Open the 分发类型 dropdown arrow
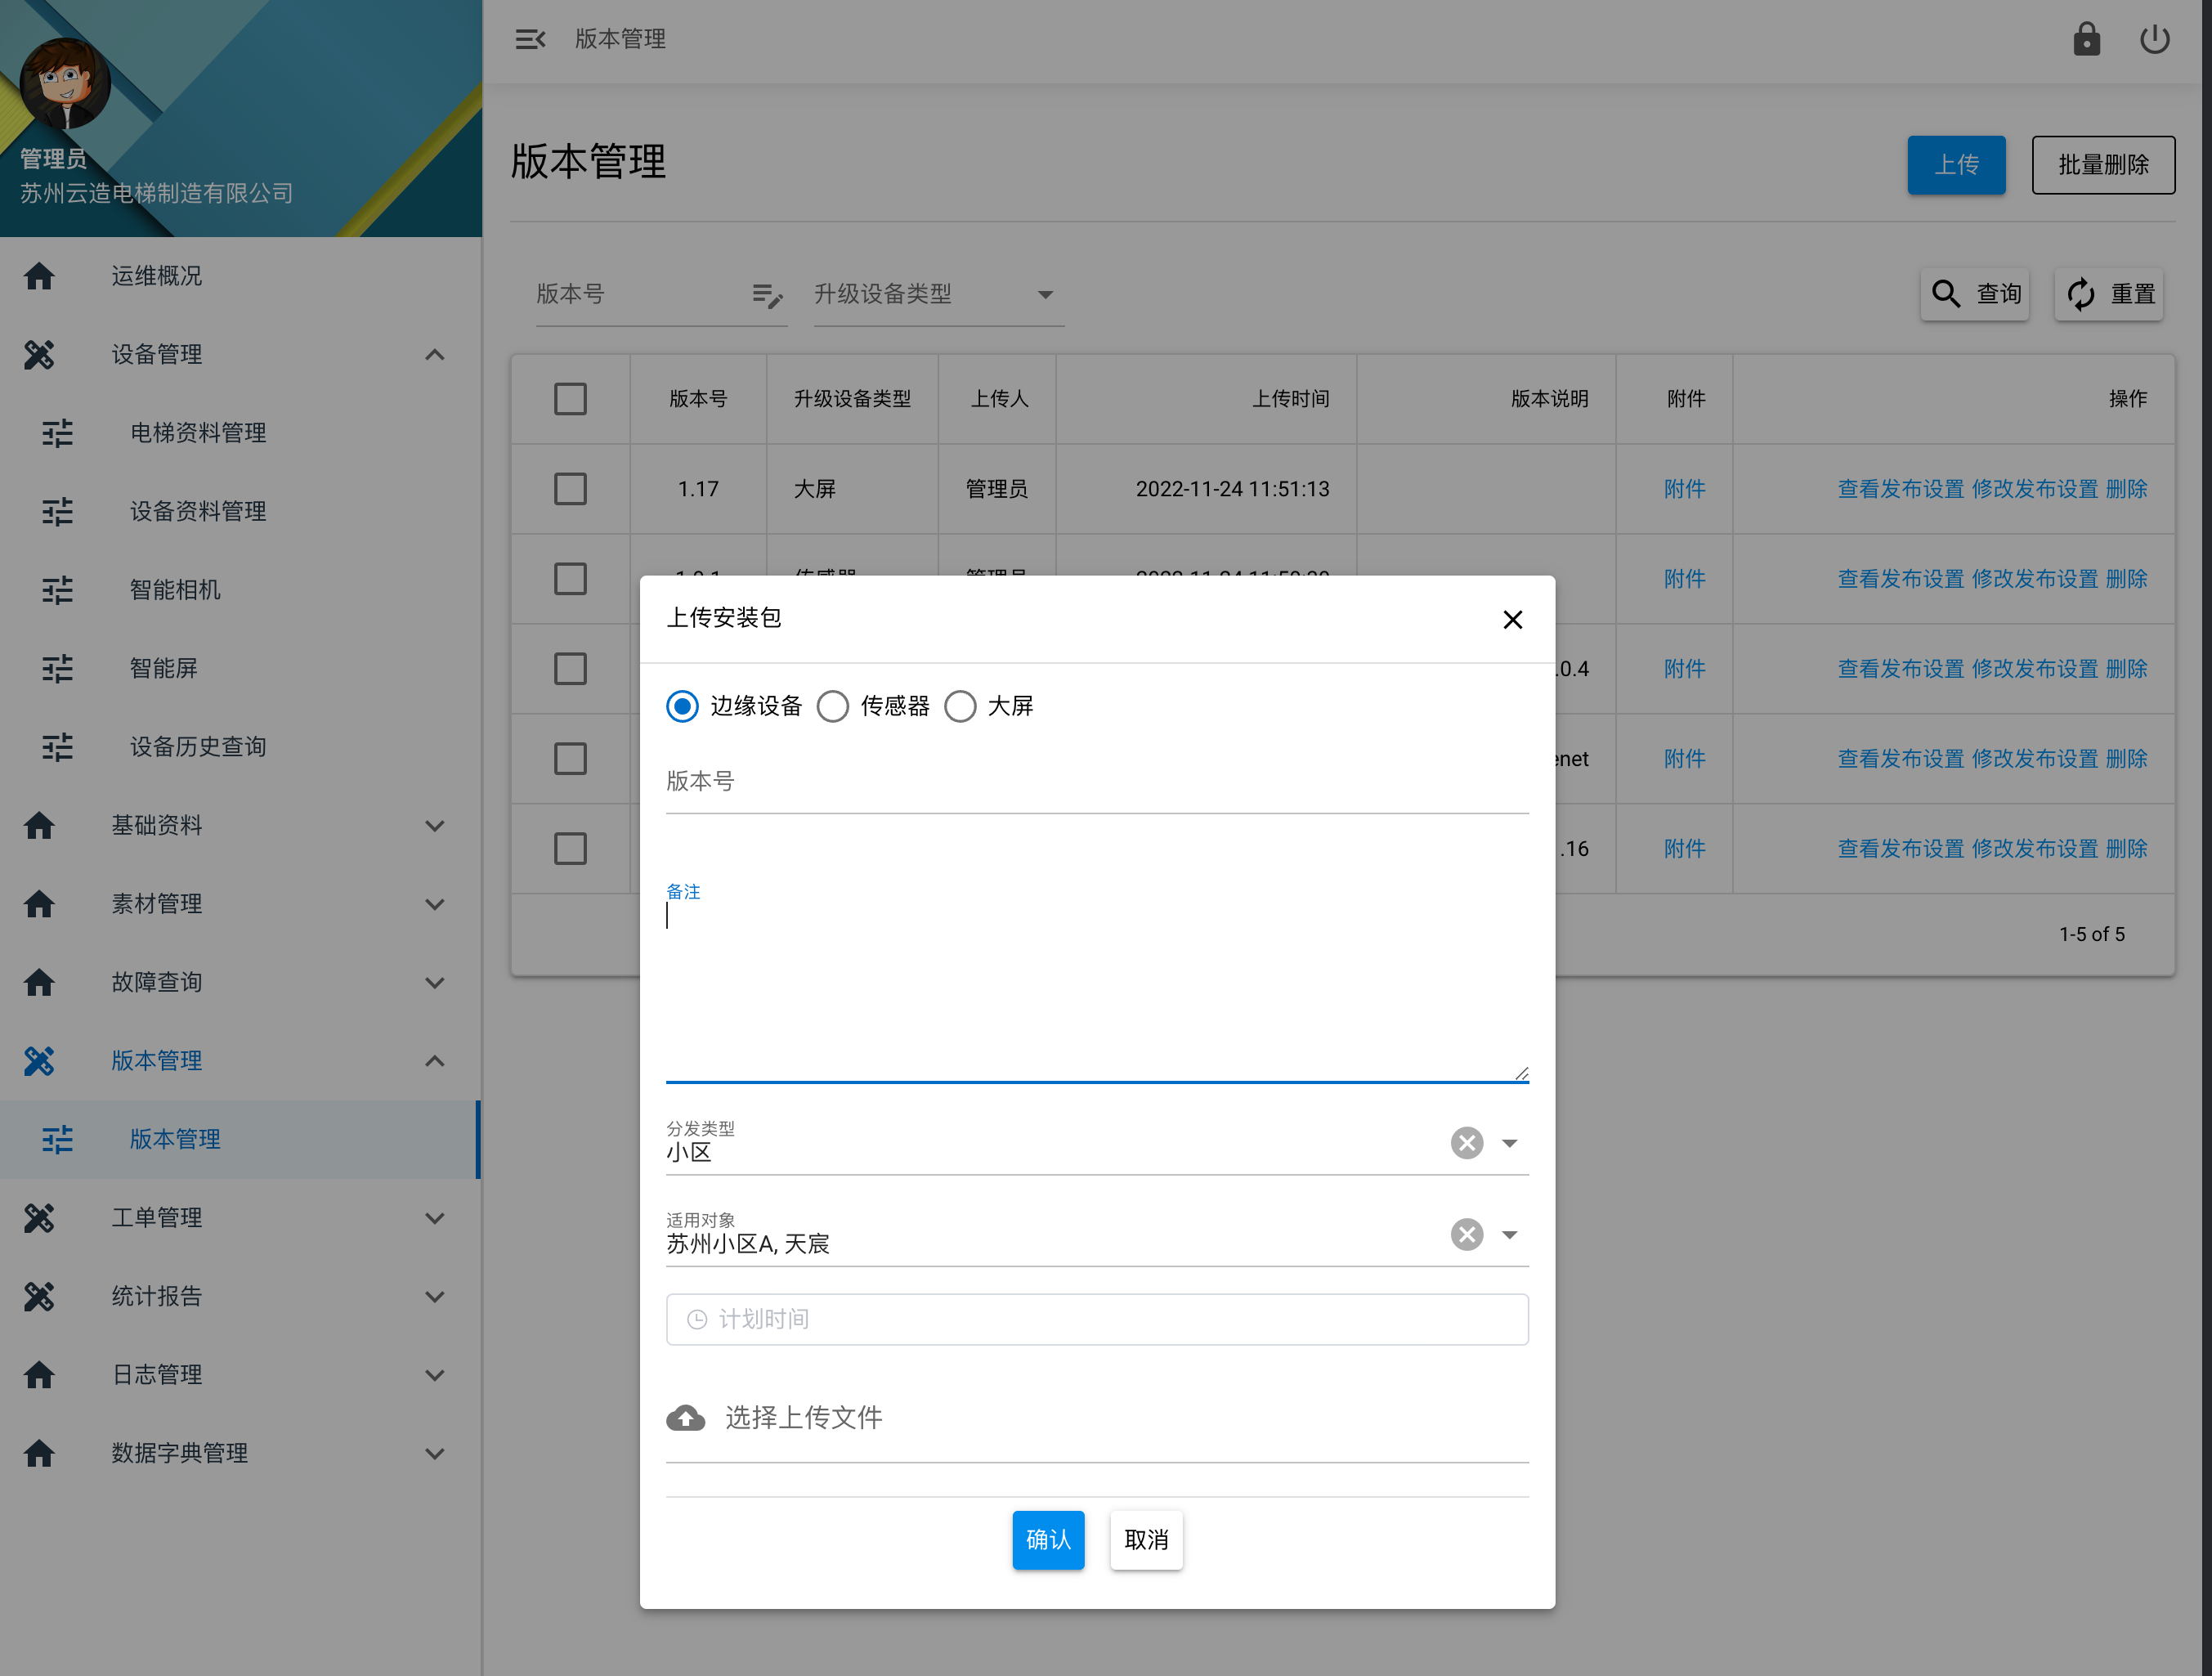Screen dimensions: 2212x1676 point(1510,1143)
